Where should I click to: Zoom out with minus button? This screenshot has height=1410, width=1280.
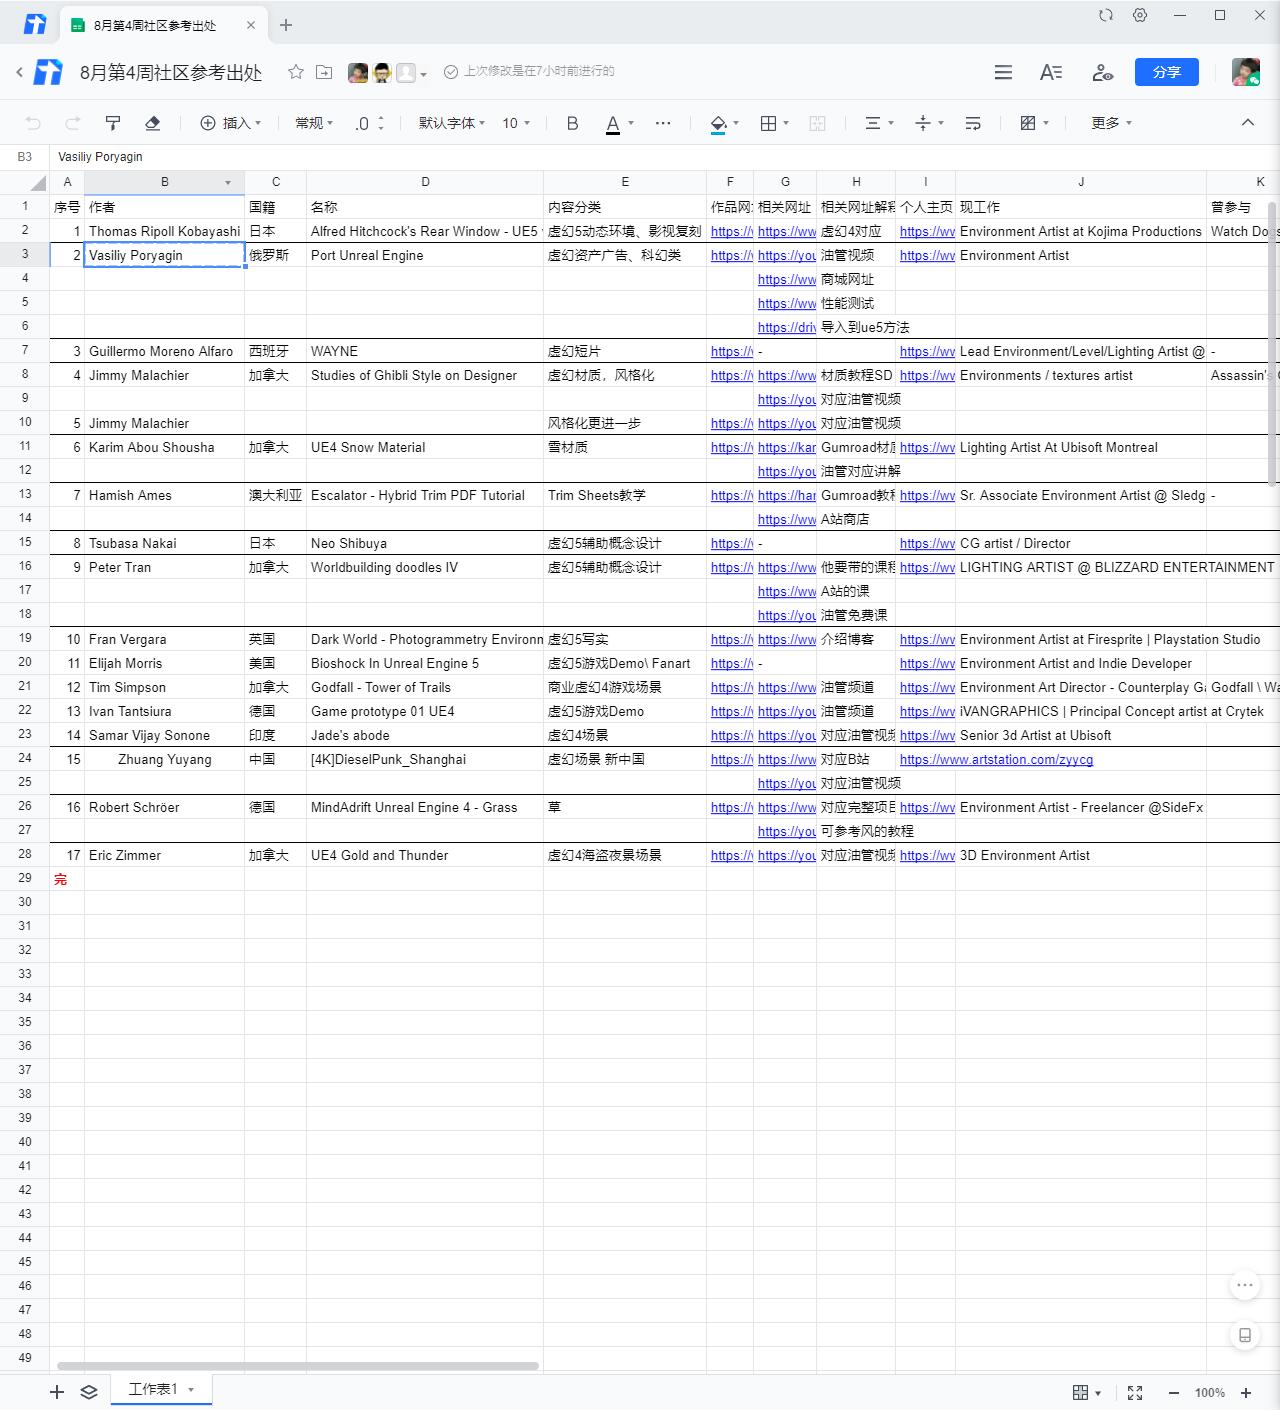coord(1174,1393)
